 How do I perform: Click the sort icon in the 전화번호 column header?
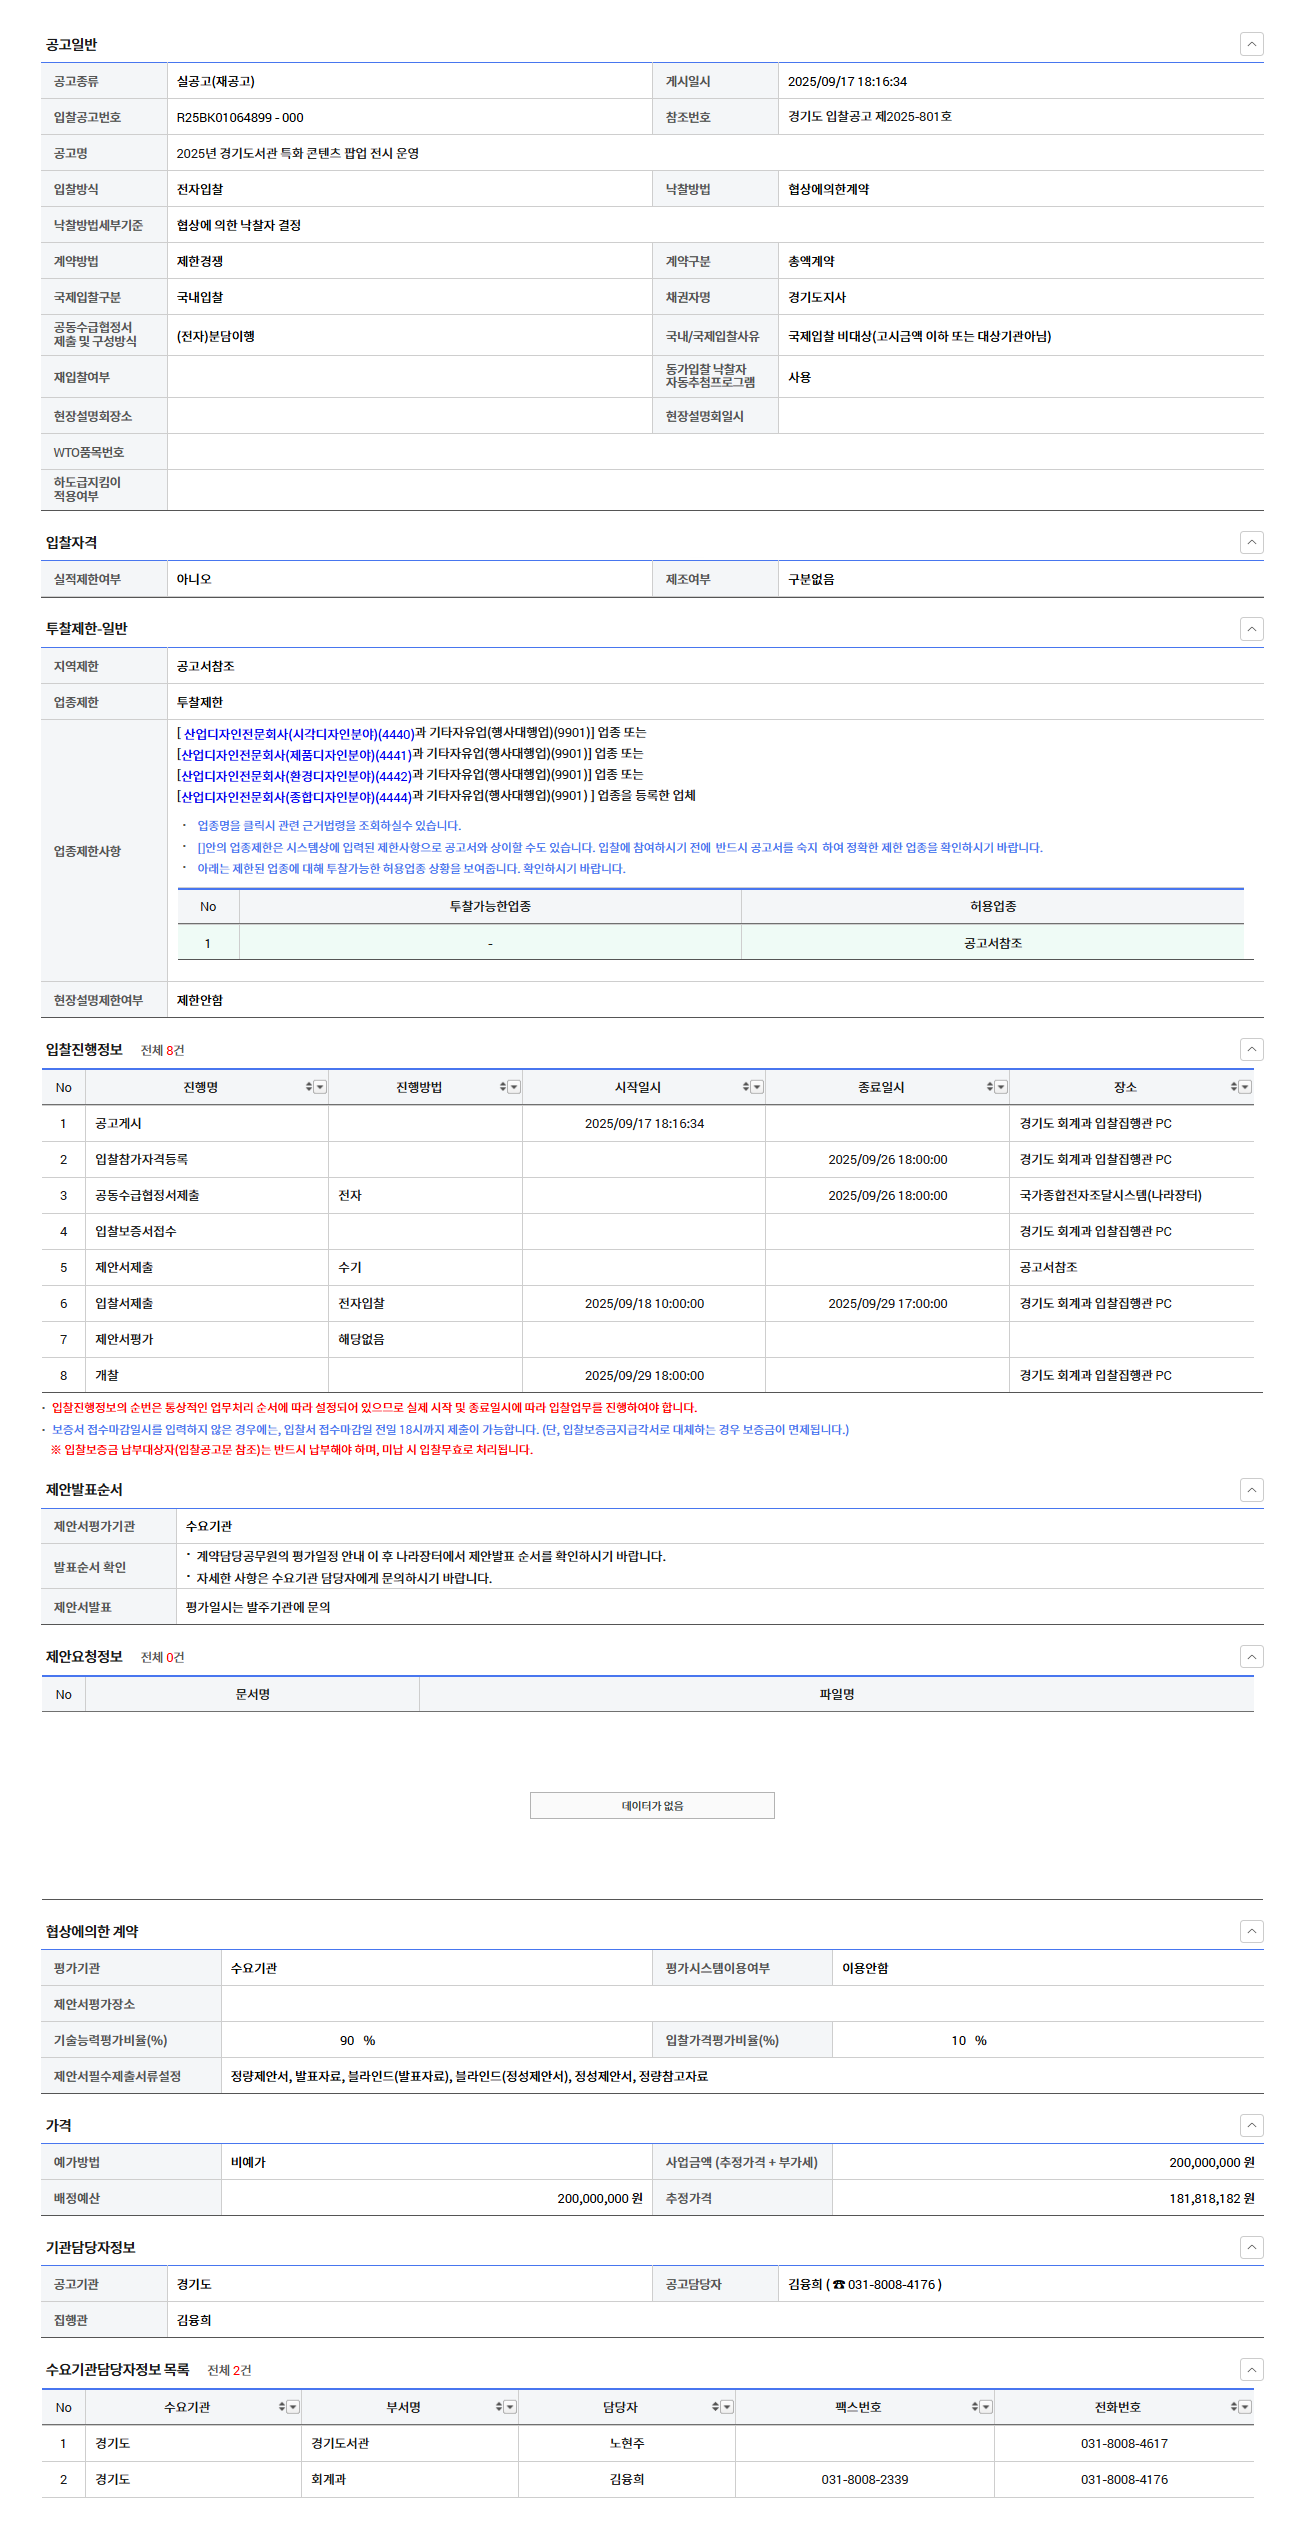click(x=1234, y=2407)
